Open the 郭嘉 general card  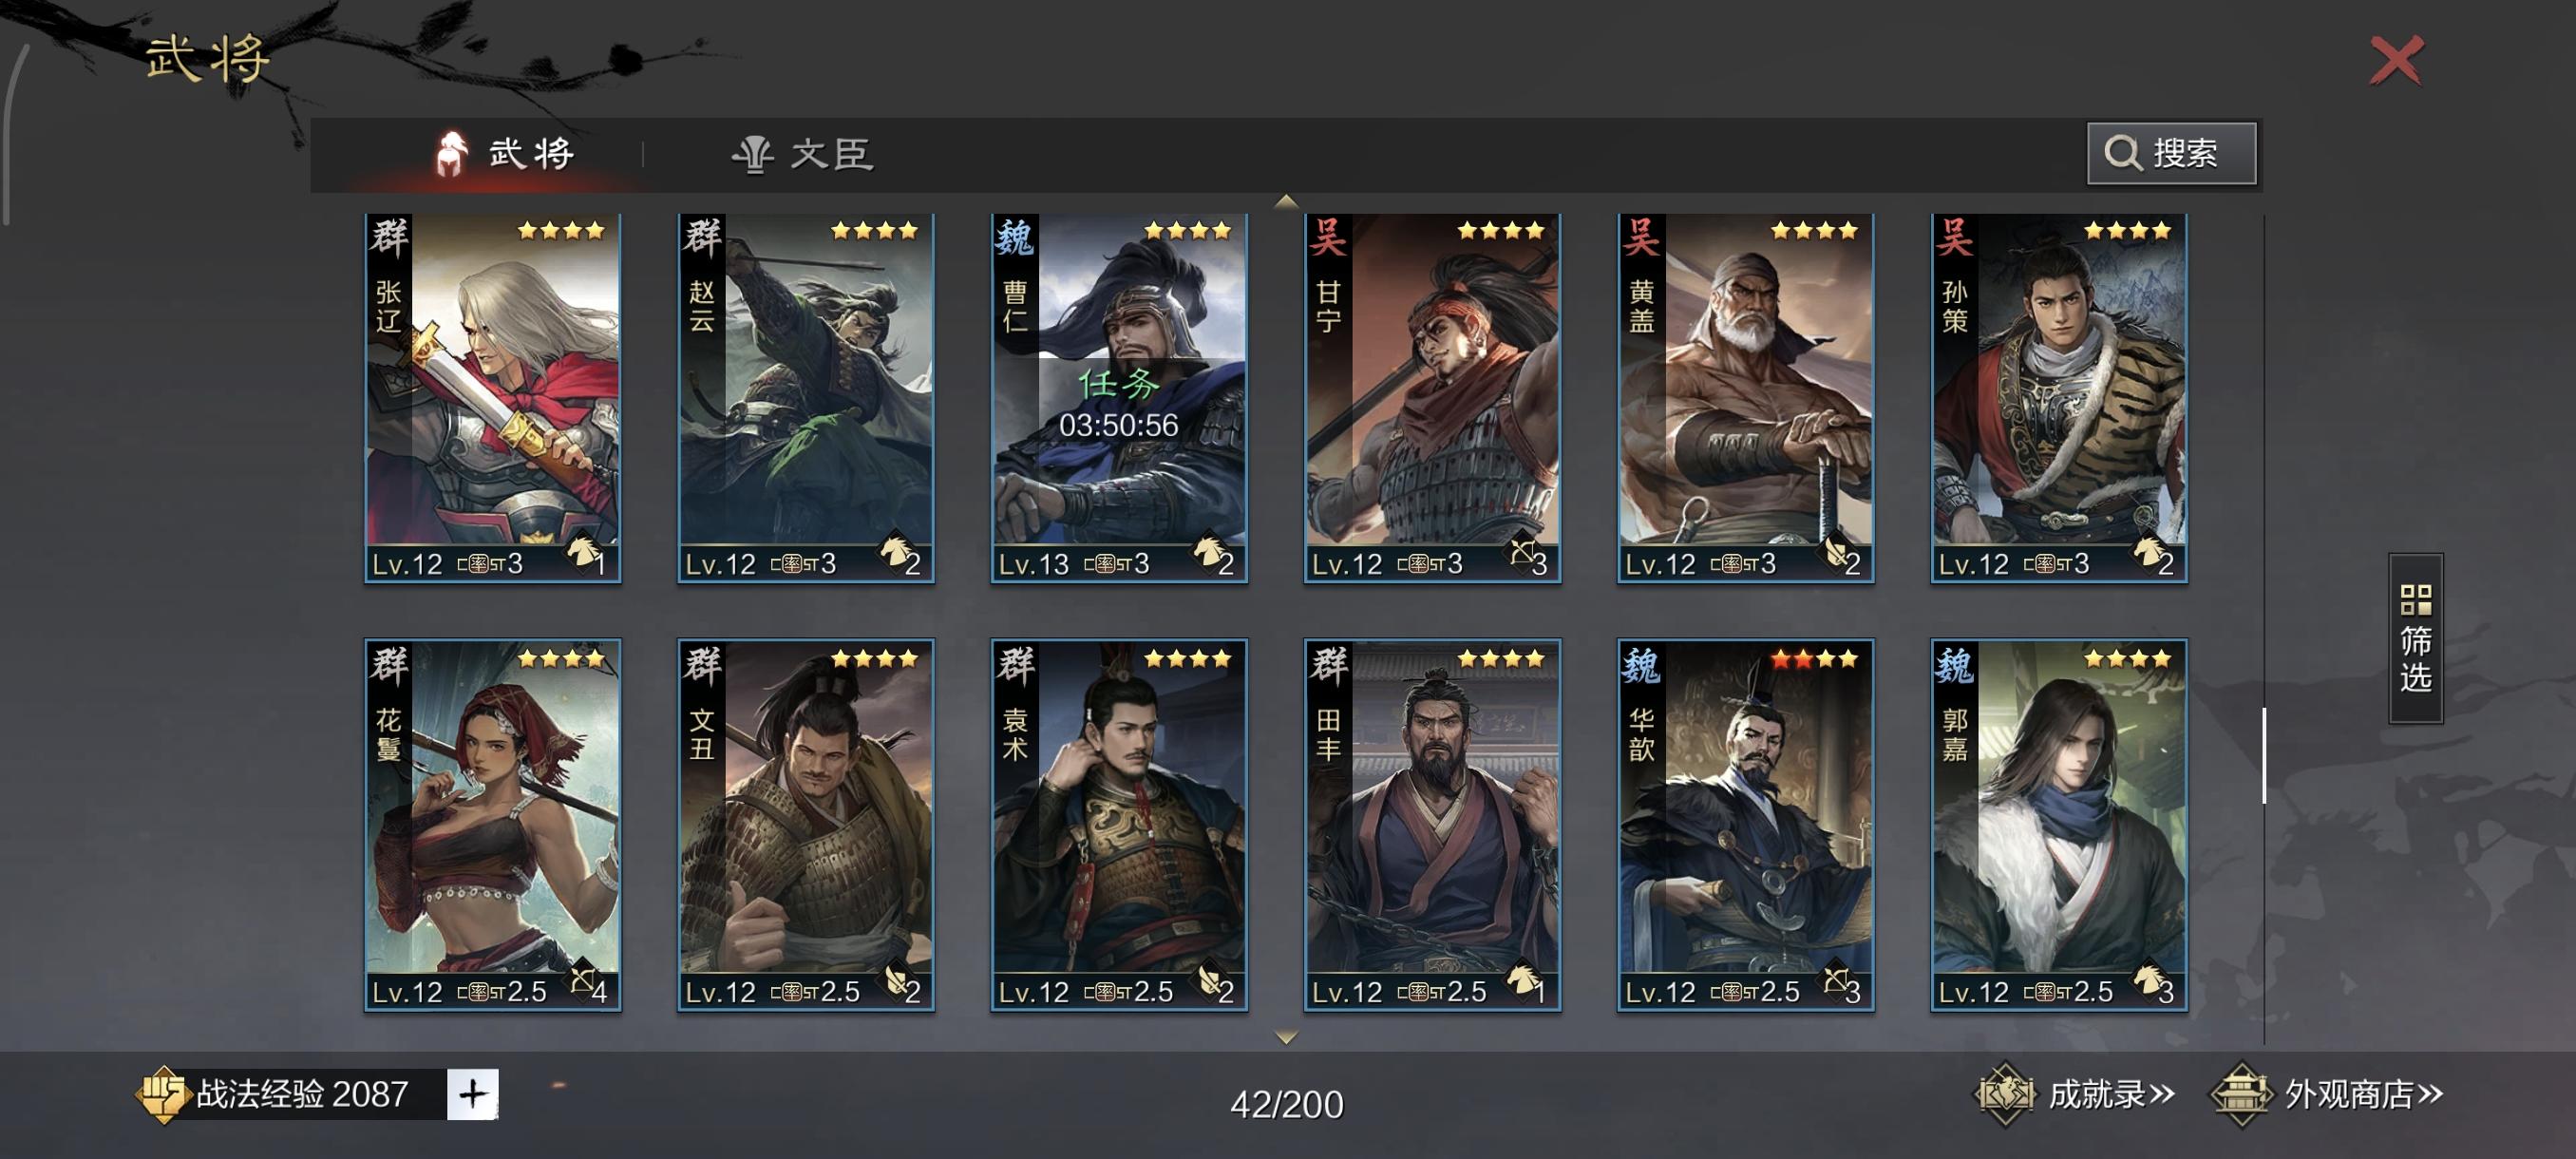pos(2058,825)
